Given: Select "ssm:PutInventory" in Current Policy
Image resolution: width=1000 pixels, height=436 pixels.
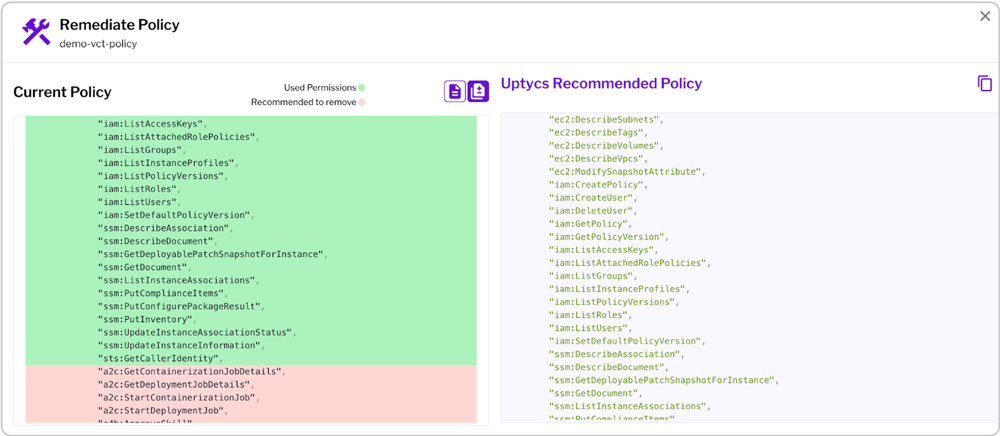Looking at the screenshot, I should click(147, 319).
